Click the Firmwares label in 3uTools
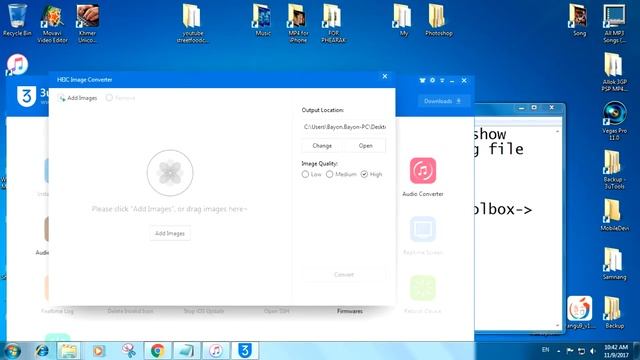 click(350, 311)
